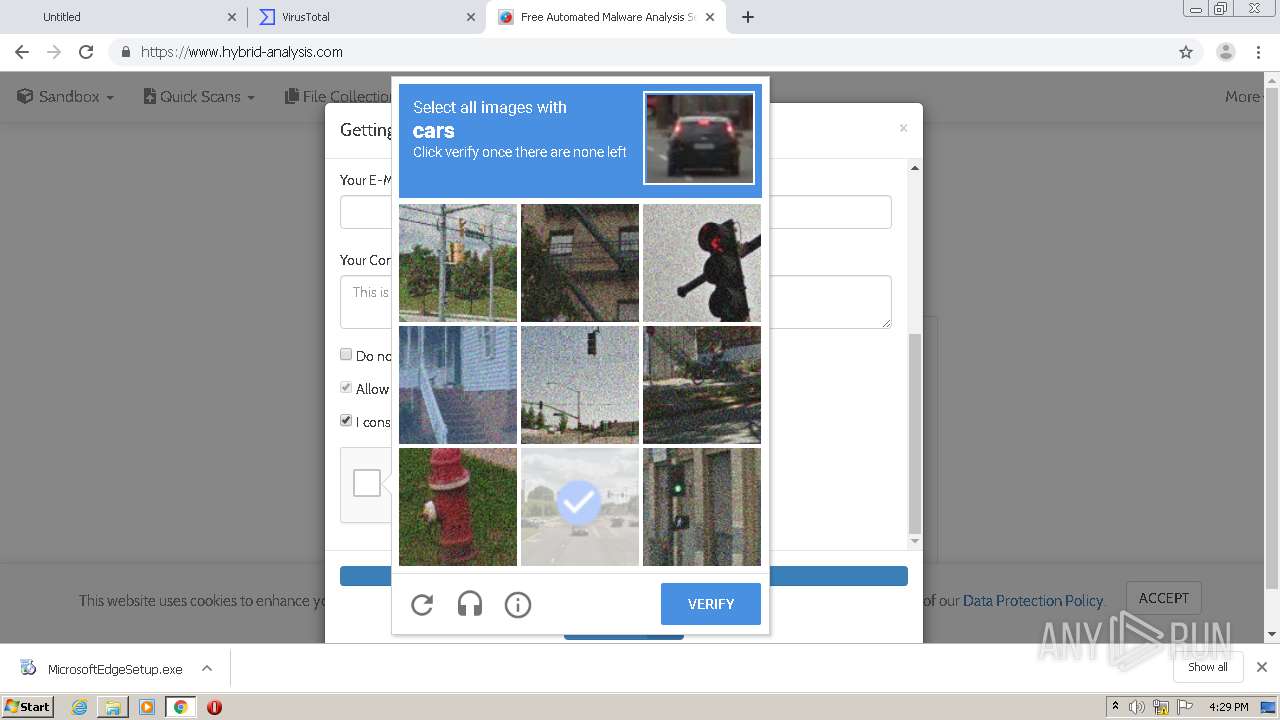This screenshot has width=1280, height=720.
Task: Dismiss the Getting dialog with its ×
Action: point(903,128)
